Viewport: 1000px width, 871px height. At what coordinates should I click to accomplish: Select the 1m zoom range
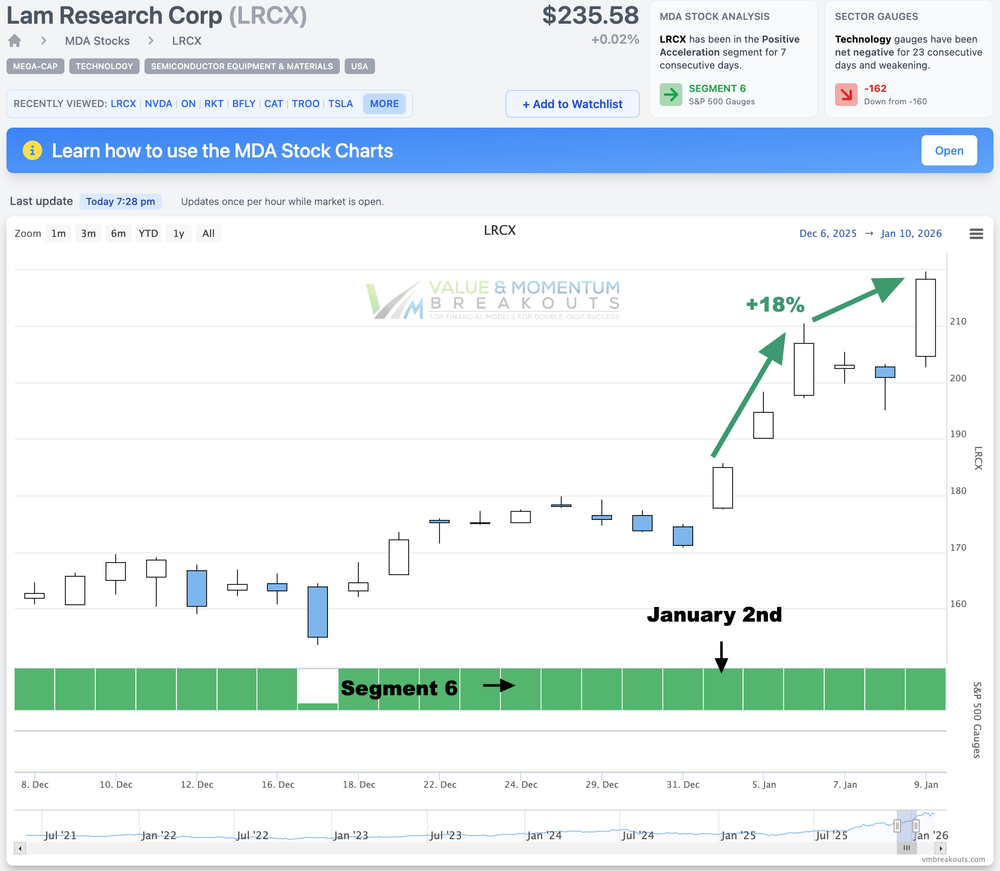click(59, 233)
